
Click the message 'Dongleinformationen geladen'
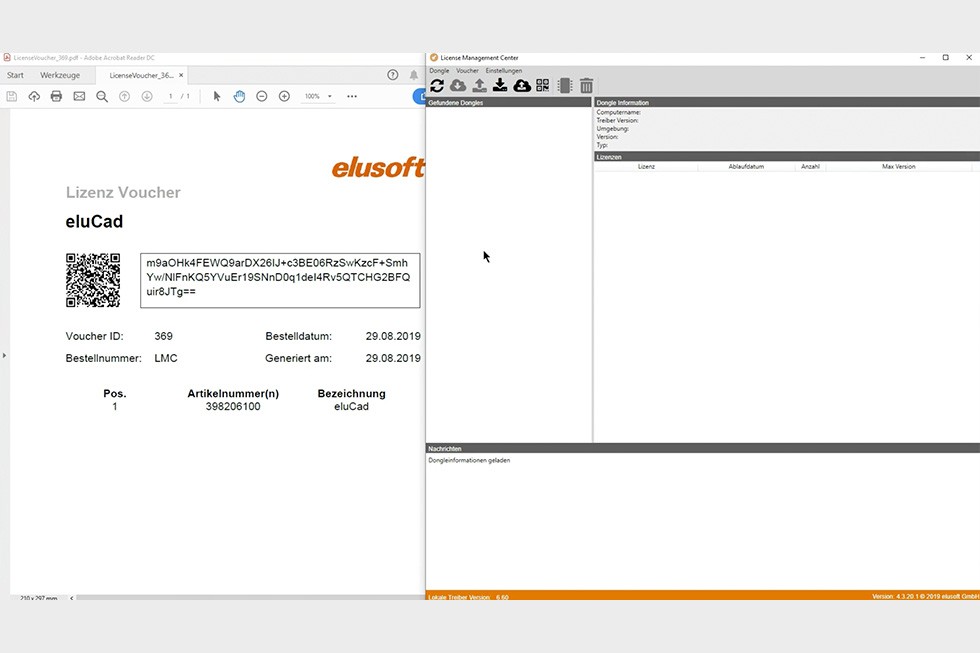[469, 461]
